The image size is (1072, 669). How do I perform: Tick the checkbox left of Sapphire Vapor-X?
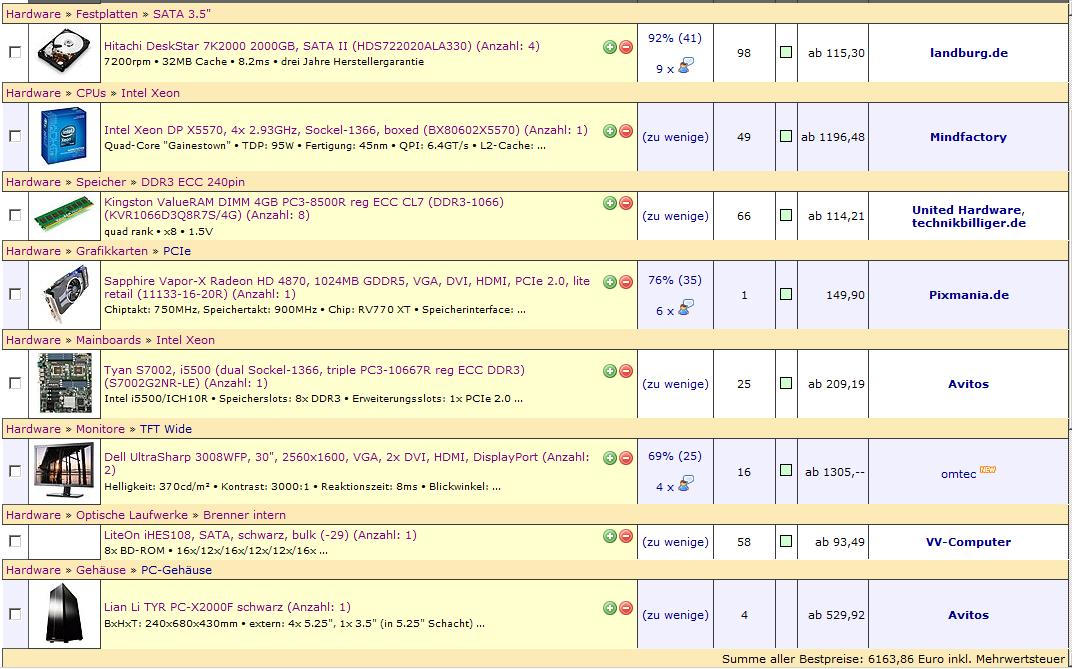click(x=14, y=294)
